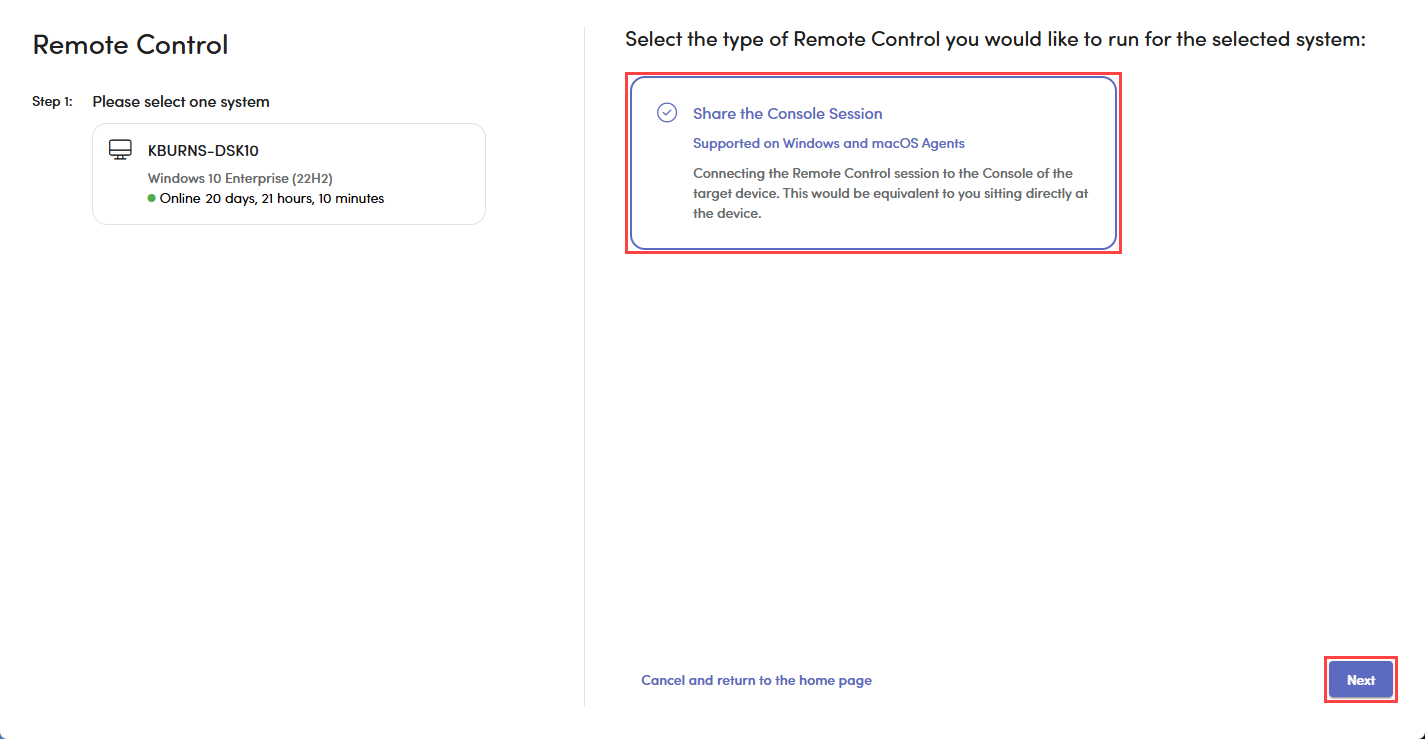Viewport: 1425px width, 739px height.
Task: Click the Next button
Action: pos(1360,680)
